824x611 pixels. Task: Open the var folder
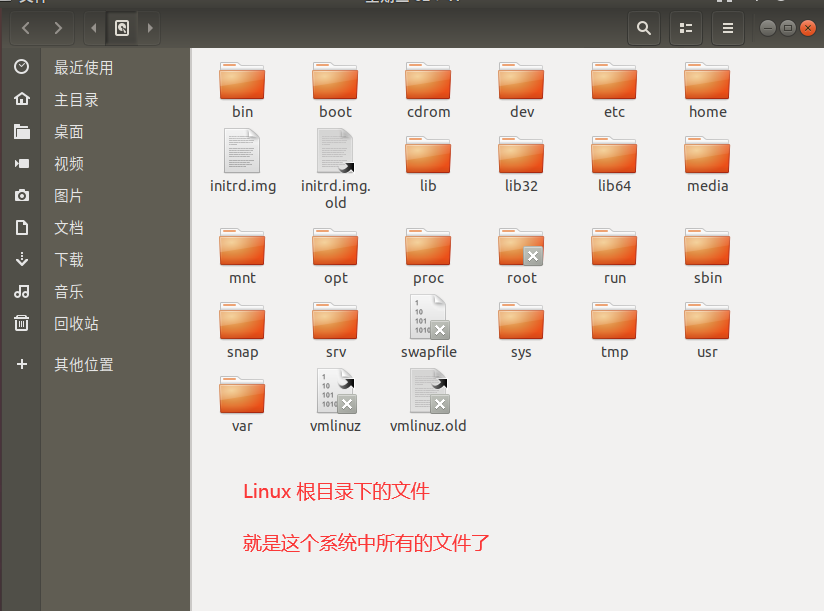(x=242, y=393)
